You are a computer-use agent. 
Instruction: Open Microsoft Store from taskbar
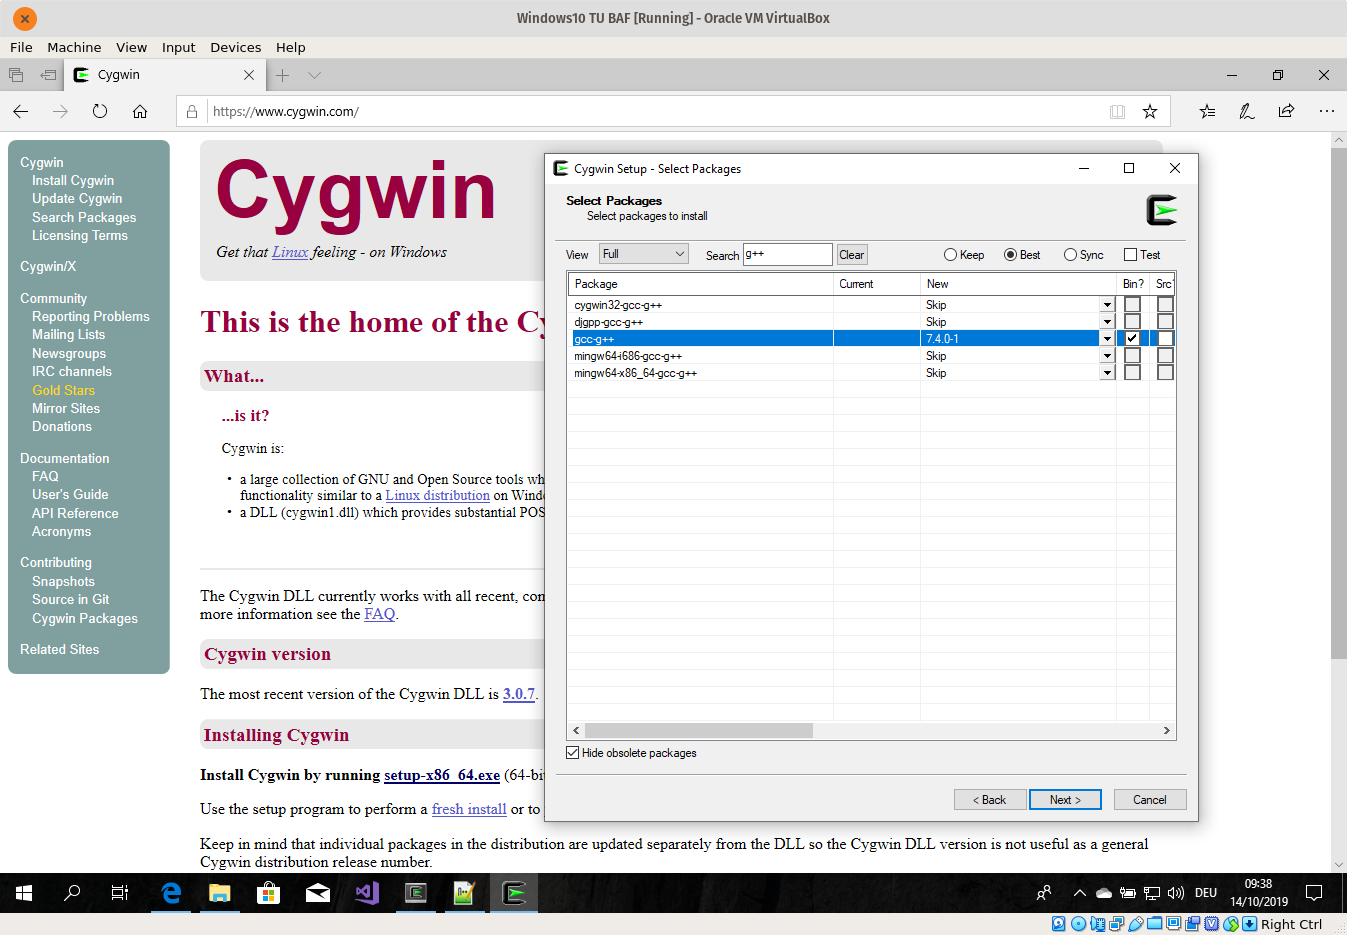click(268, 893)
